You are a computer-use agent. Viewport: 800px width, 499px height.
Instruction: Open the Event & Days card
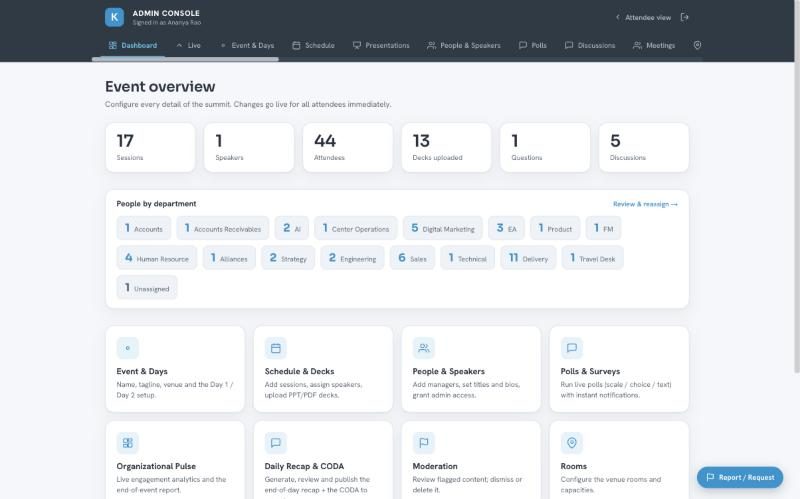(175, 369)
